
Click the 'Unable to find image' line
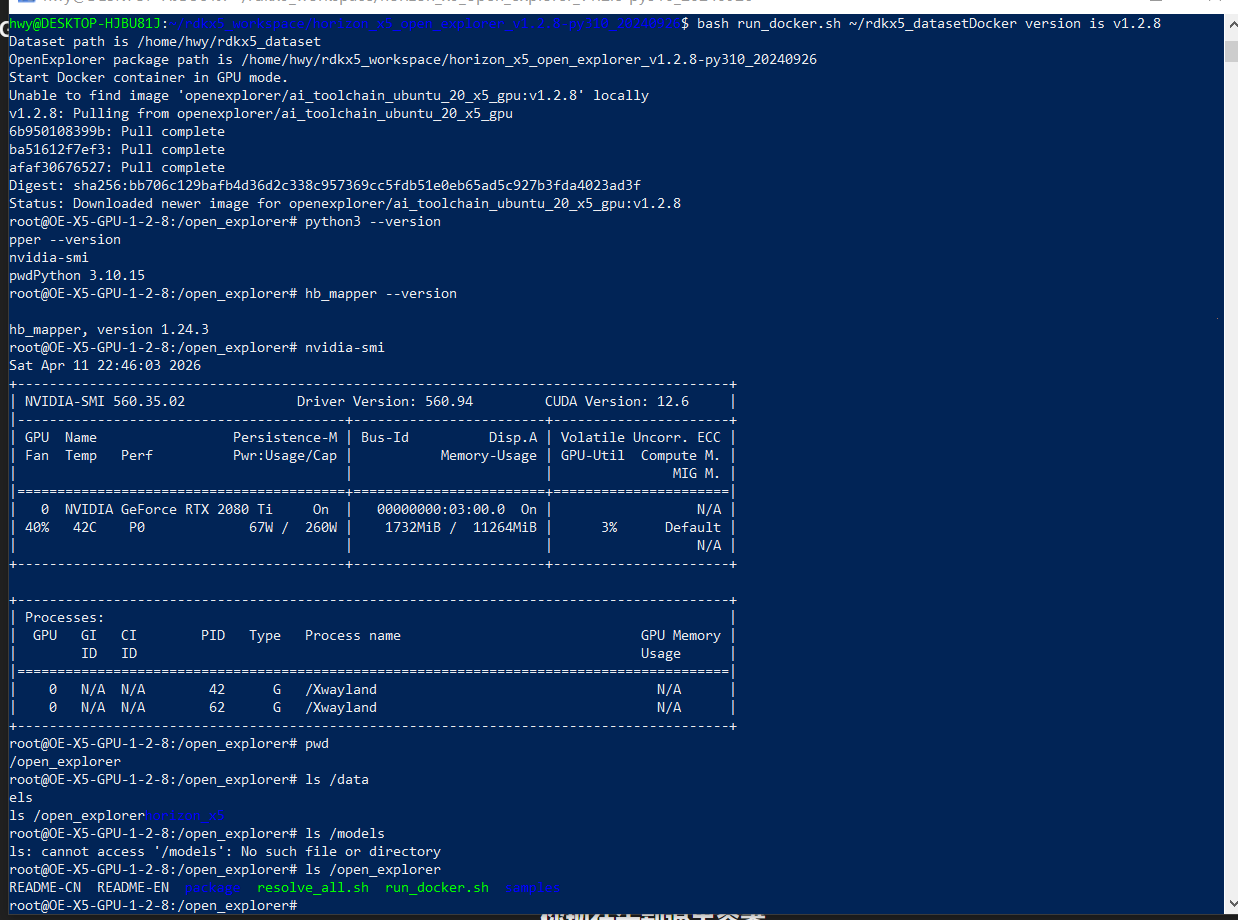329,95
